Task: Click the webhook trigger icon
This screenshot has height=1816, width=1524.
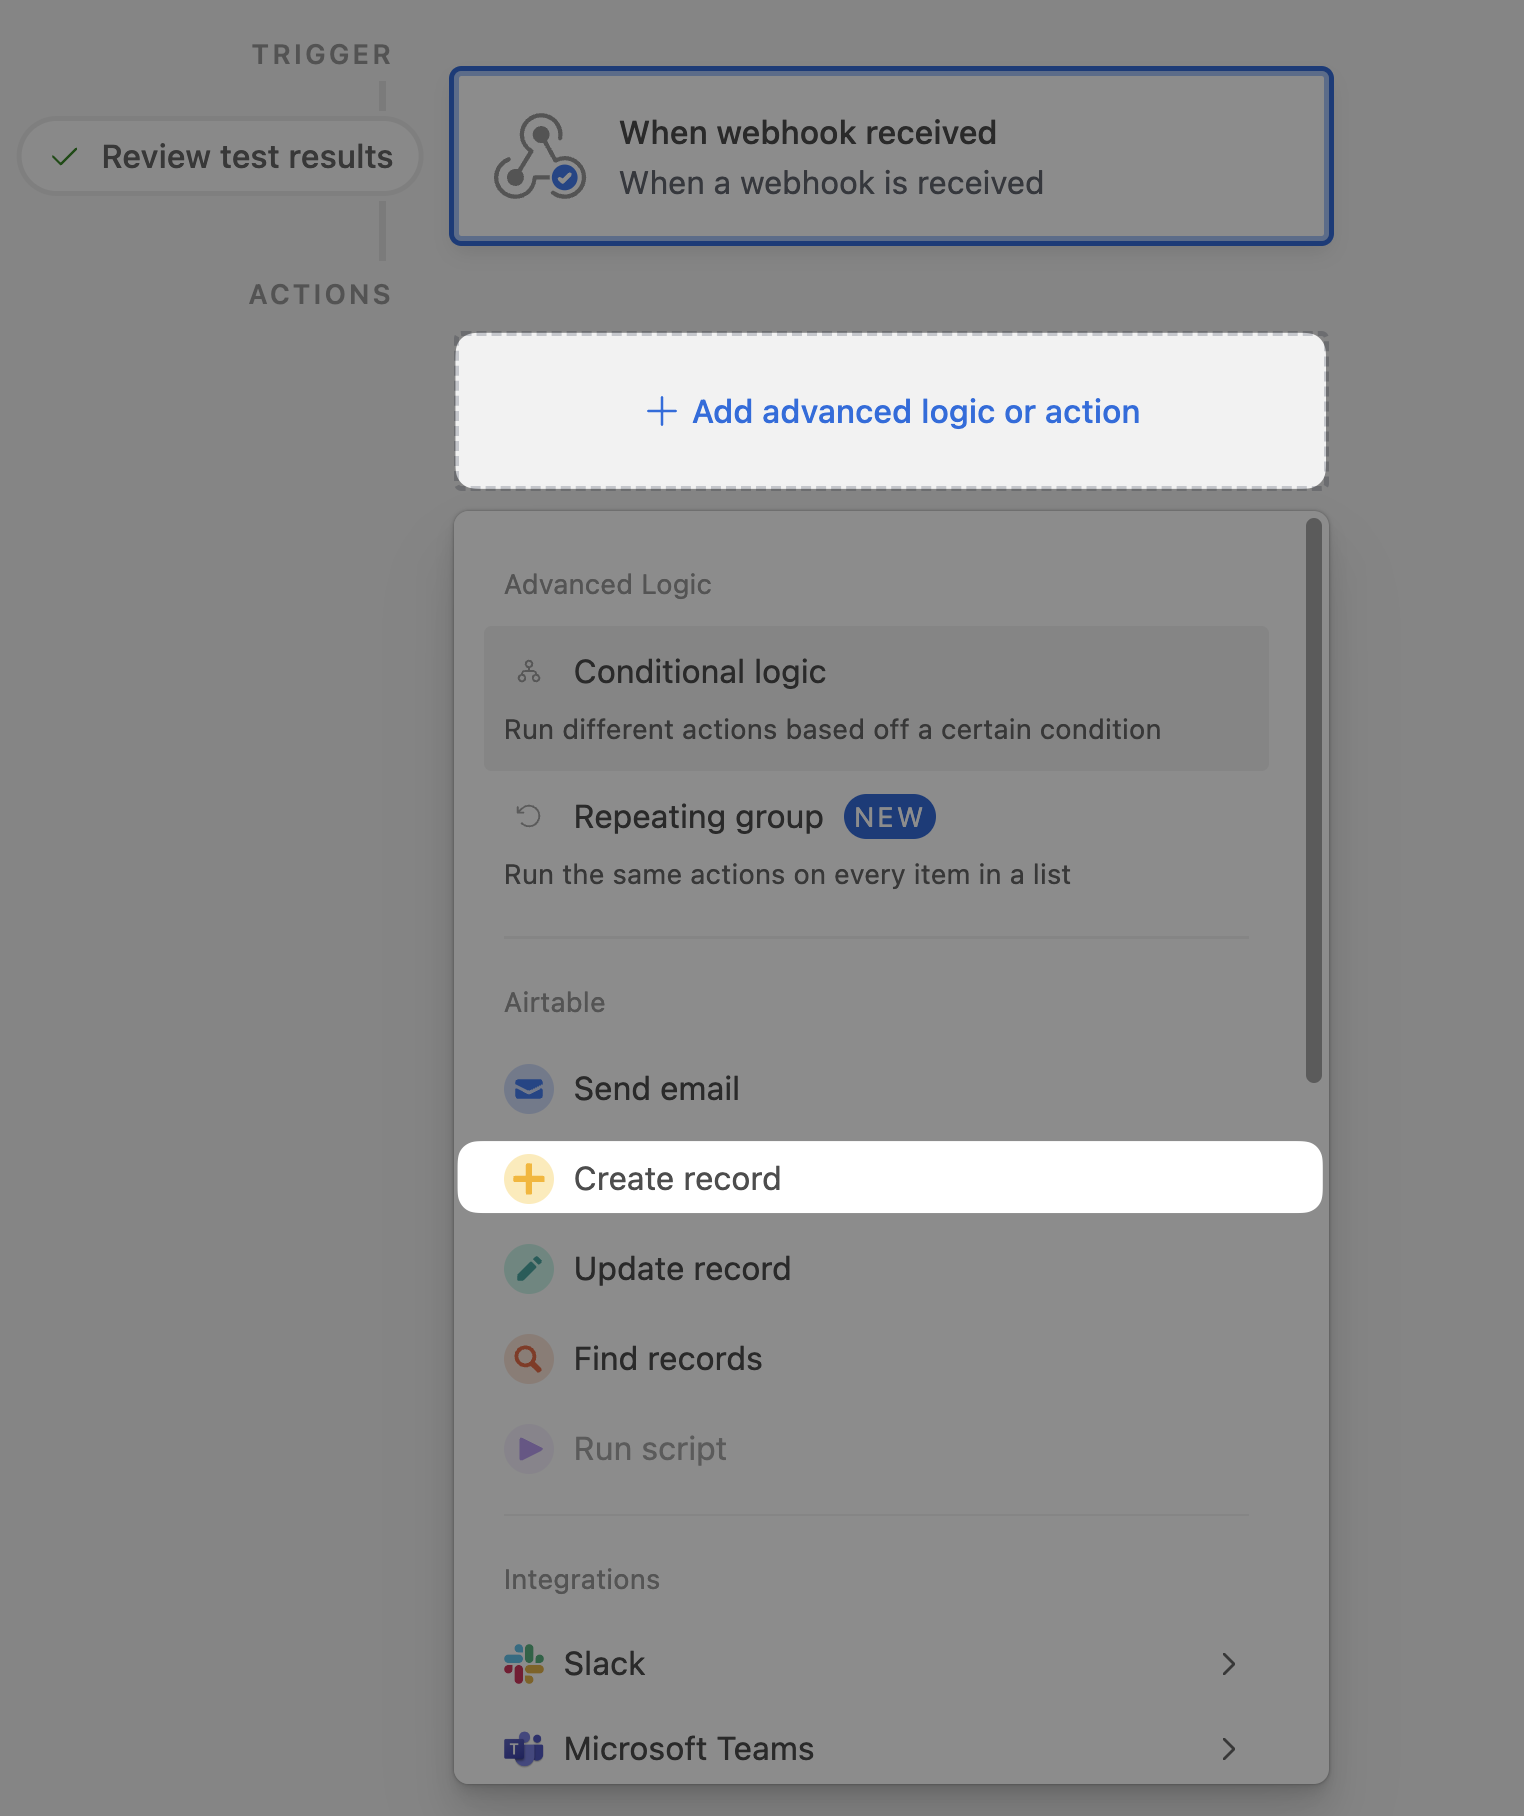Action: 540,156
